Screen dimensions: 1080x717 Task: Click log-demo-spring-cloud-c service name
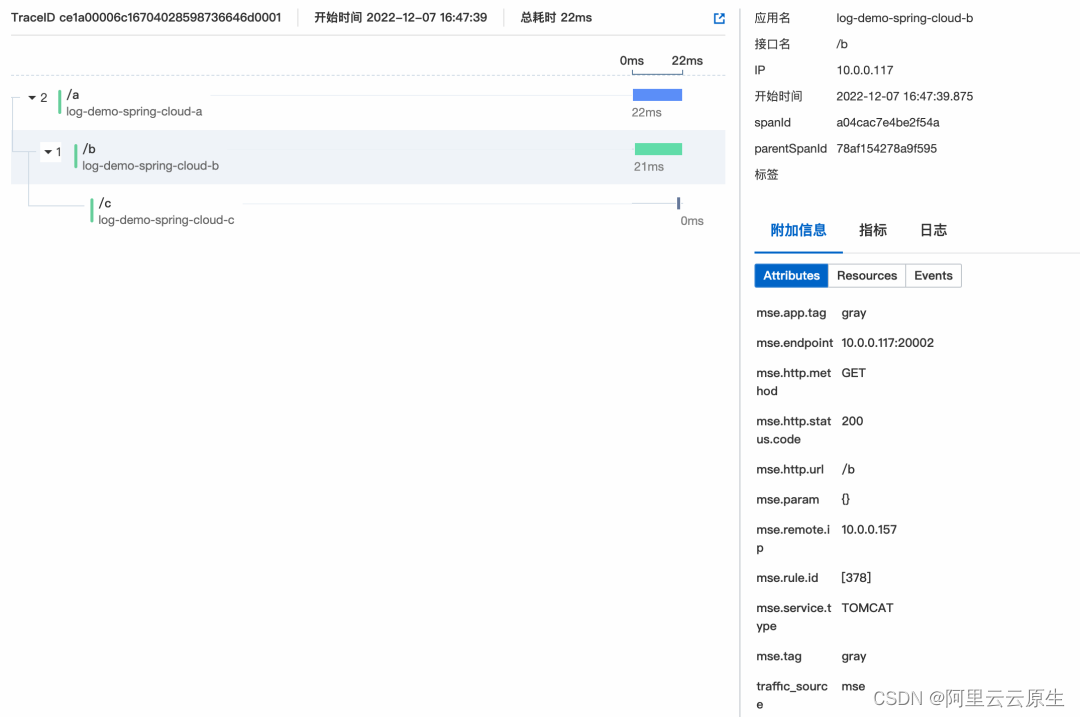166,220
